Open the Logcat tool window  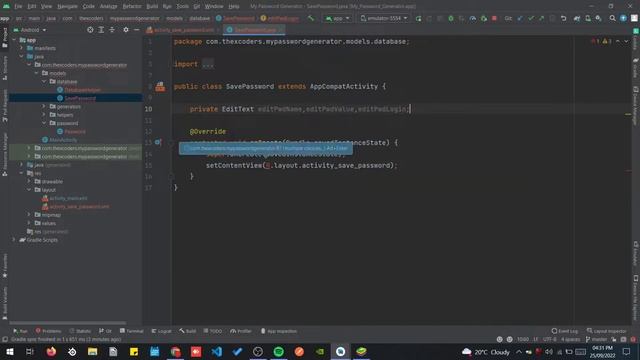point(162,331)
